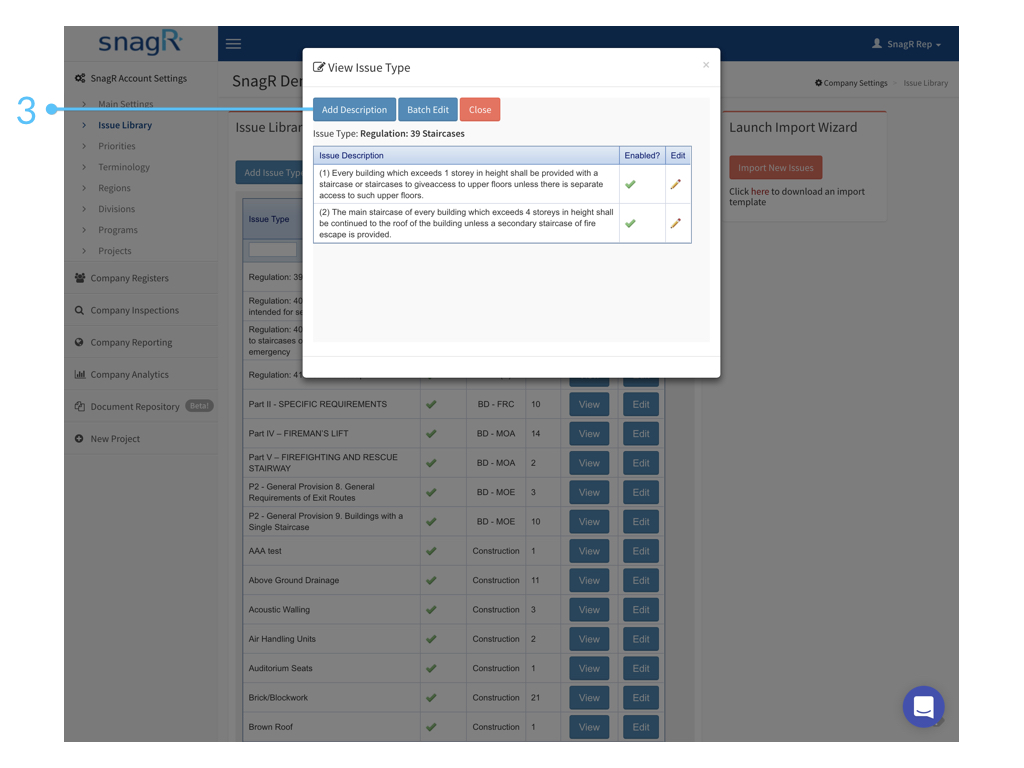This screenshot has height=768, width=1024.
Task: Toggle enabled checkmark for AAA test
Action: click(x=431, y=551)
